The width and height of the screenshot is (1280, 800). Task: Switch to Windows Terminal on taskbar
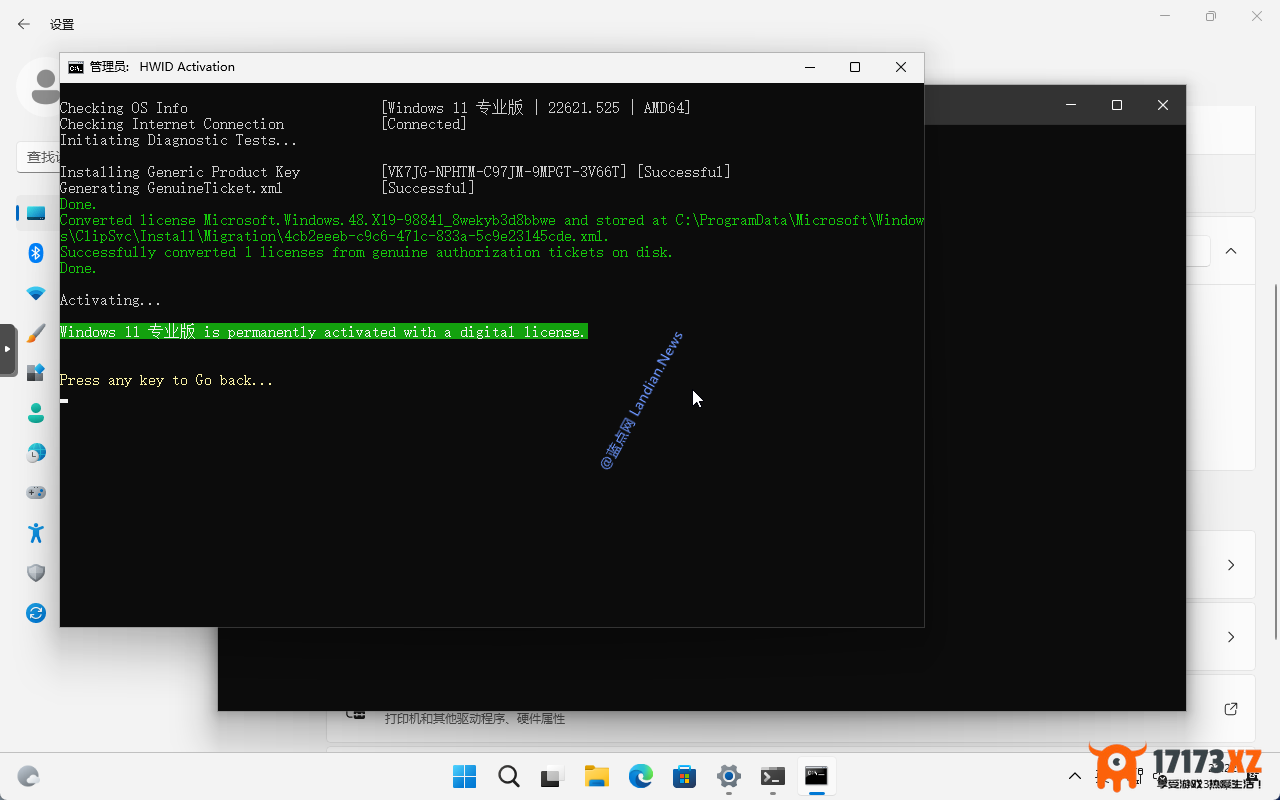coord(773,776)
